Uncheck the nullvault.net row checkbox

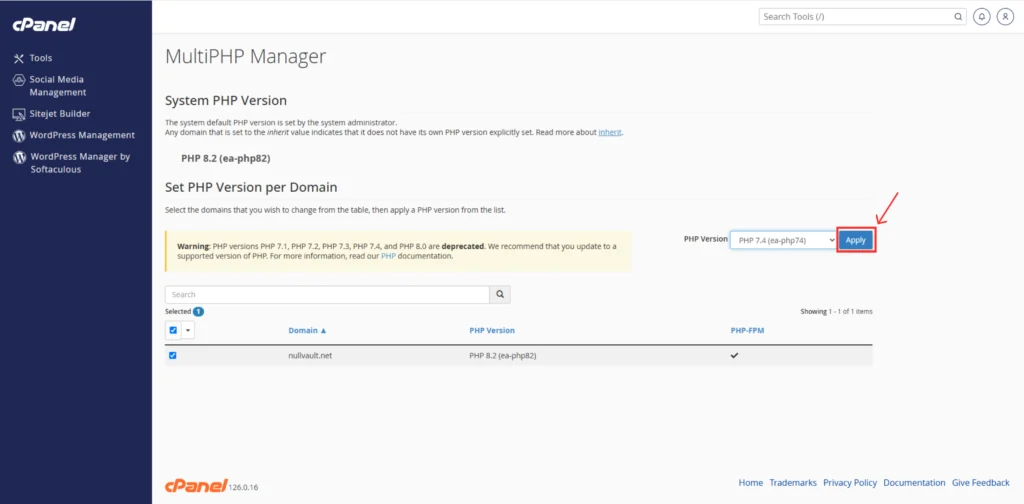172,356
